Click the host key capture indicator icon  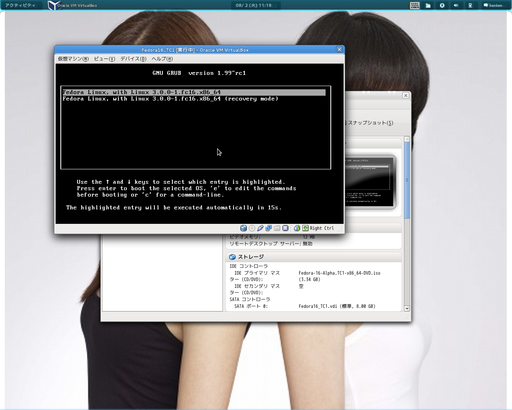305,228
